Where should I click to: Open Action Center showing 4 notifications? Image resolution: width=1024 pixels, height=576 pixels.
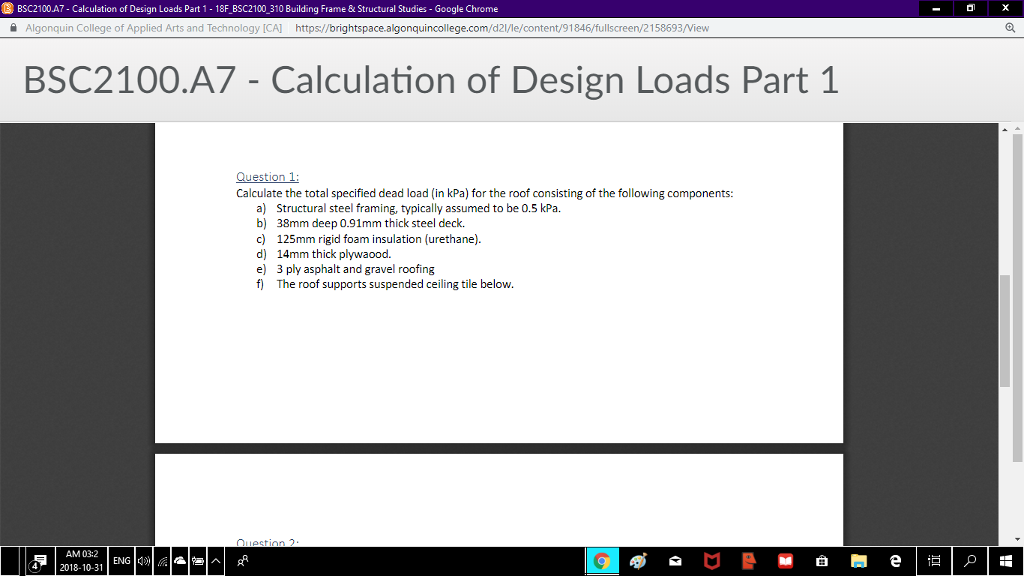click(x=38, y=561)
